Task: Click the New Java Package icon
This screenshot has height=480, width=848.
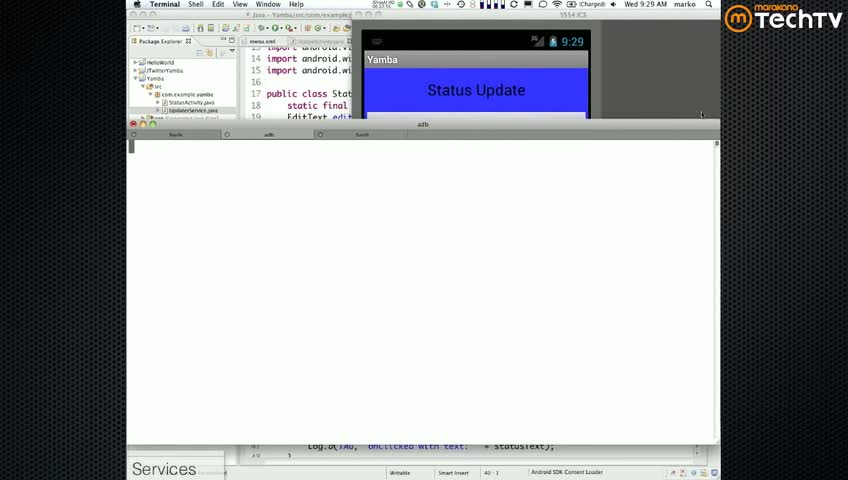Action: point(308,28)
